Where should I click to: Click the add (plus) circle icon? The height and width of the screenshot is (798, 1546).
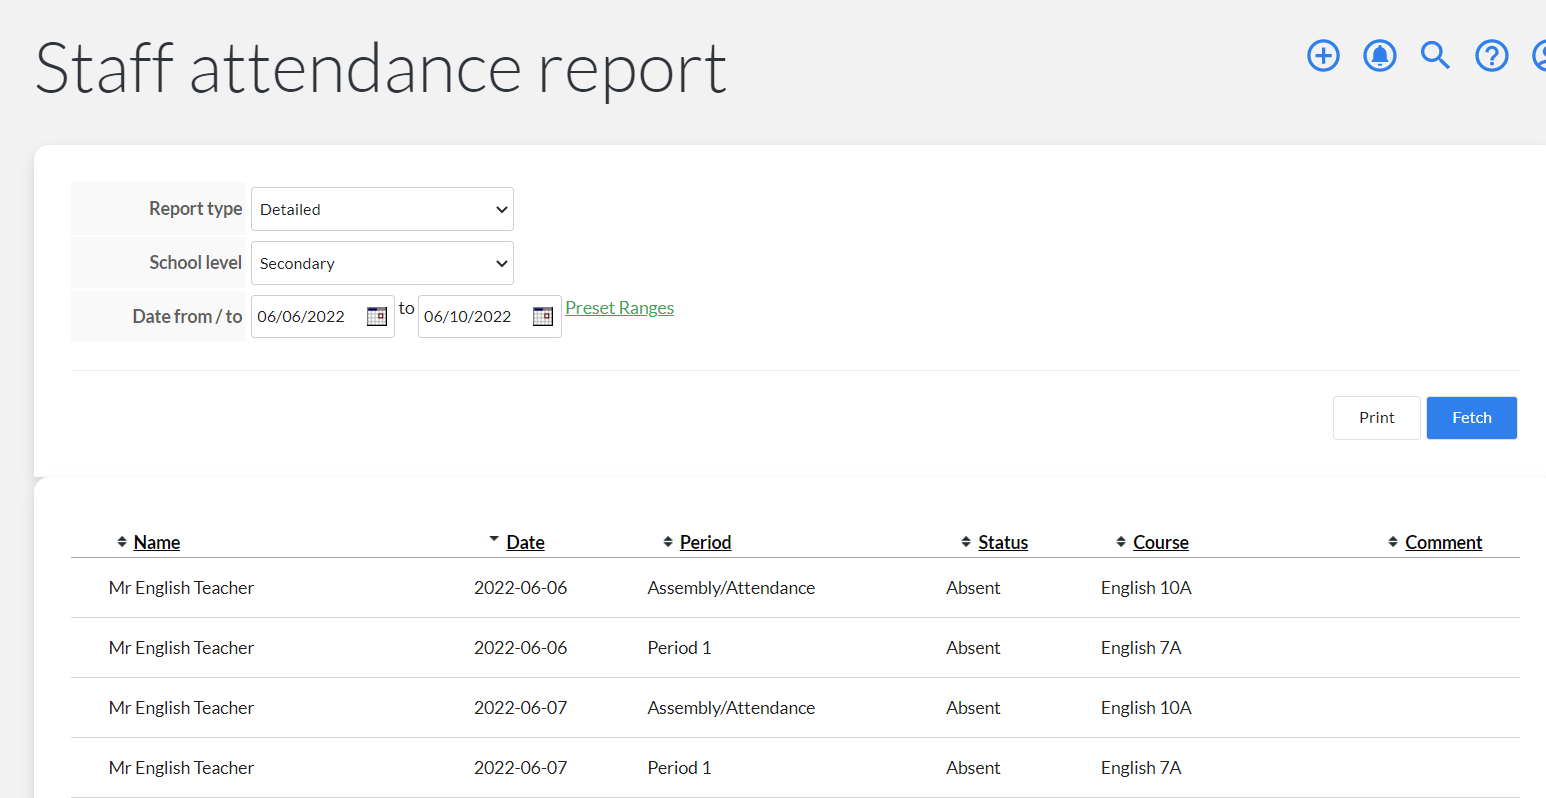coord(1323,56)
